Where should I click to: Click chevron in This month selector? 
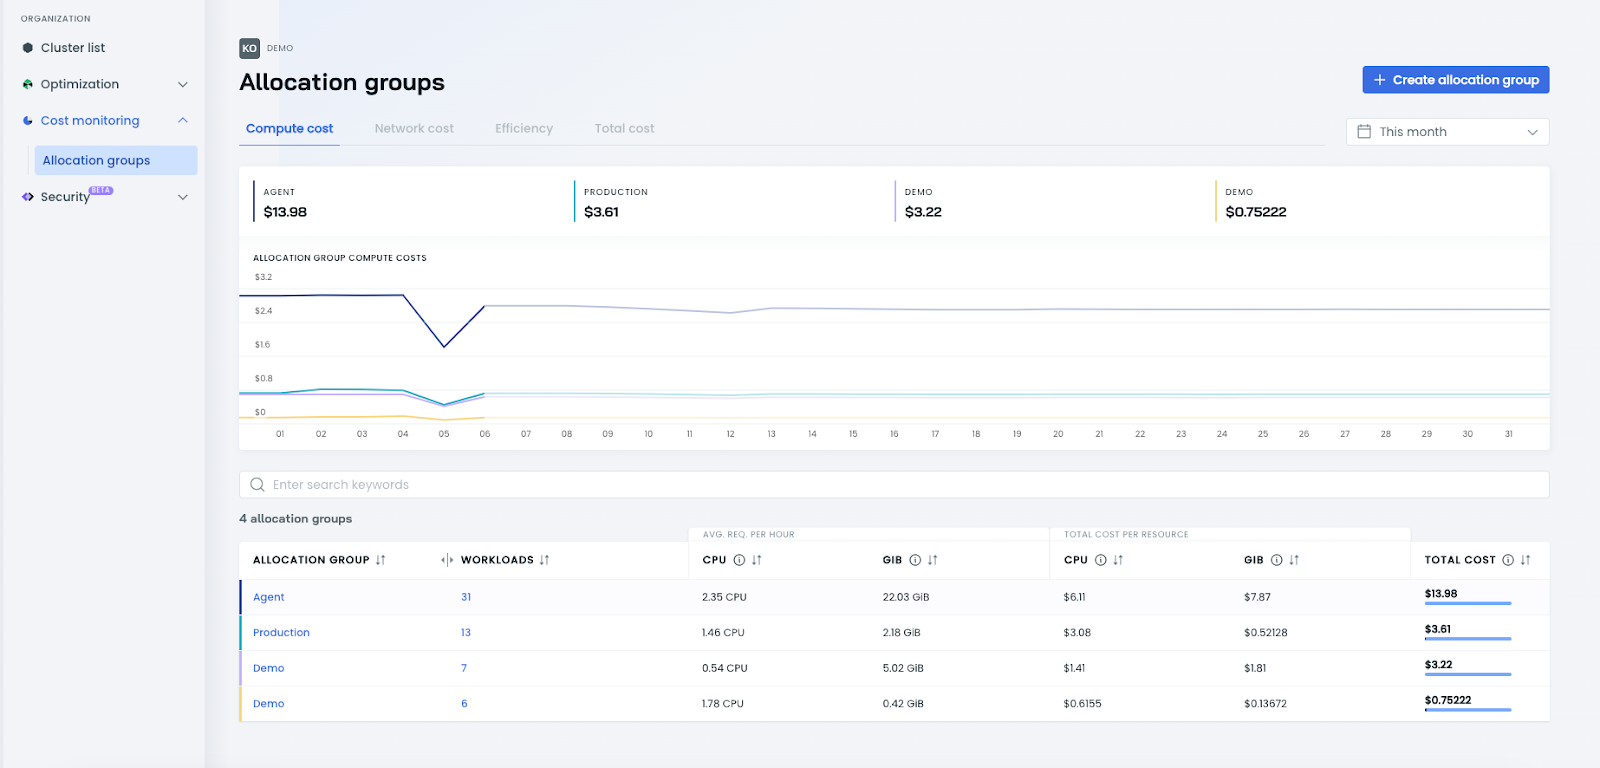[x=1532, y=132]
